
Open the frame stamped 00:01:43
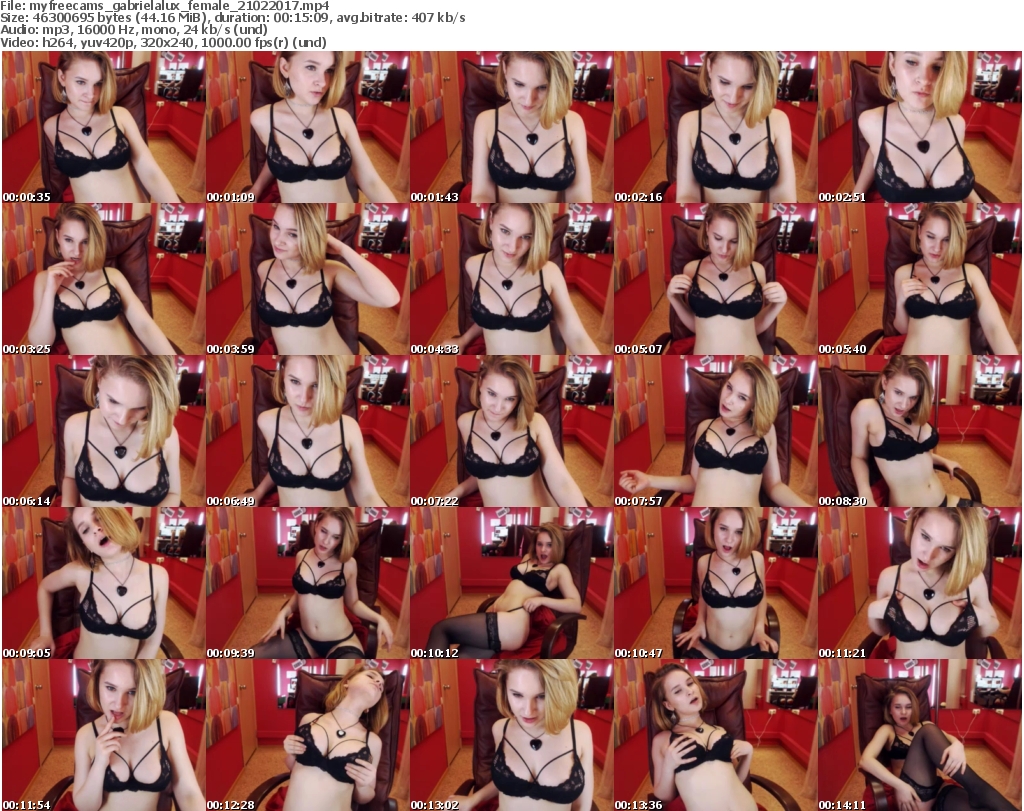coord(511,127)
